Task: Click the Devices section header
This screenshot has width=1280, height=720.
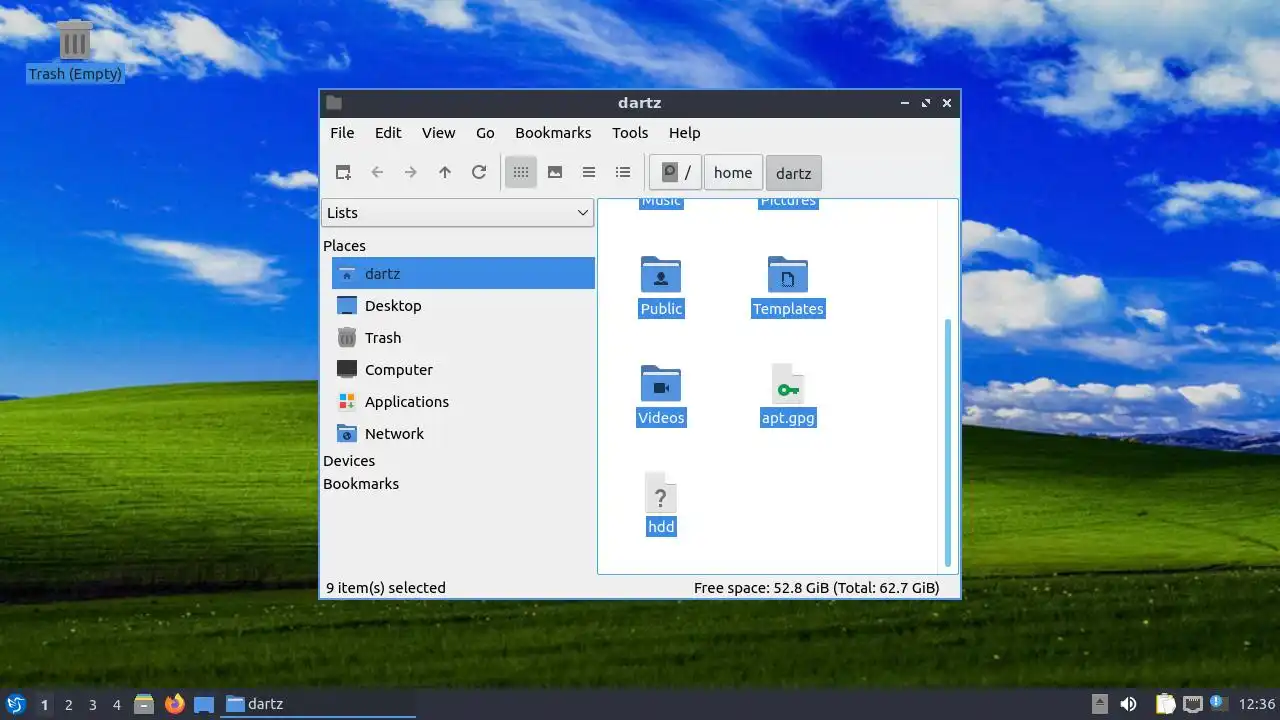Action: point(349,460)
